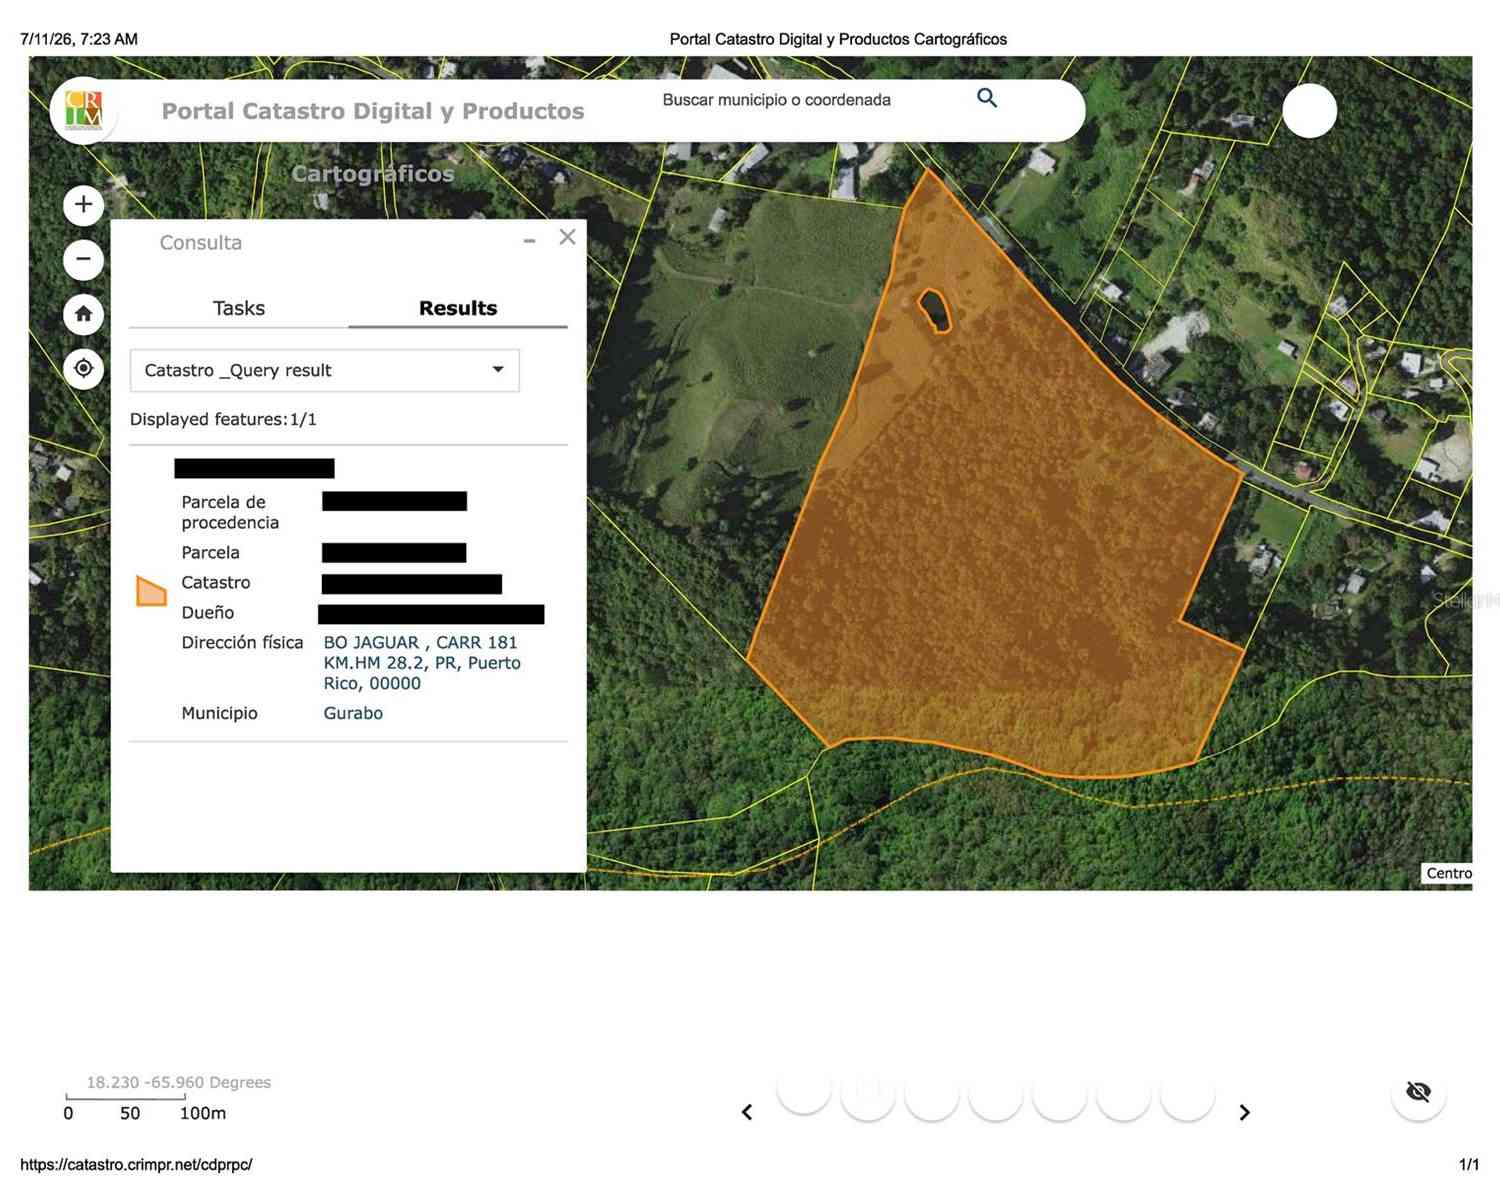The width and height of the screenshot is (1500, 1200).
Task: Close the Consulta panel
Action: 567,237
